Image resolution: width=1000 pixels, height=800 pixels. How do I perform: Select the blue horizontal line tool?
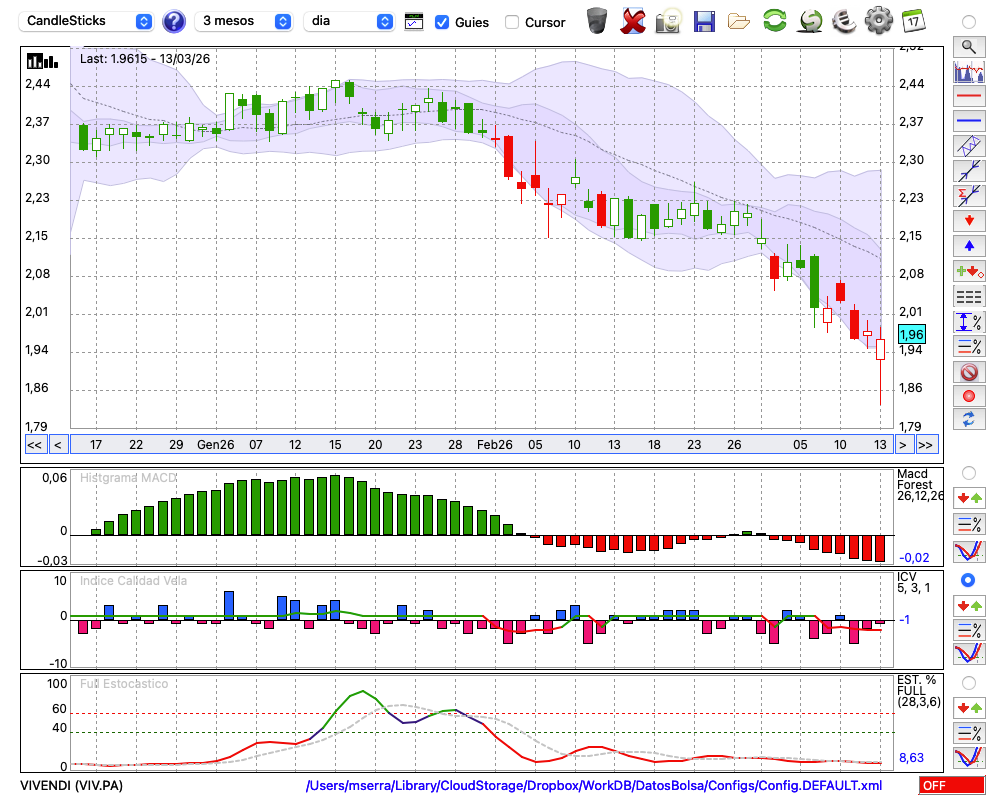968,121
